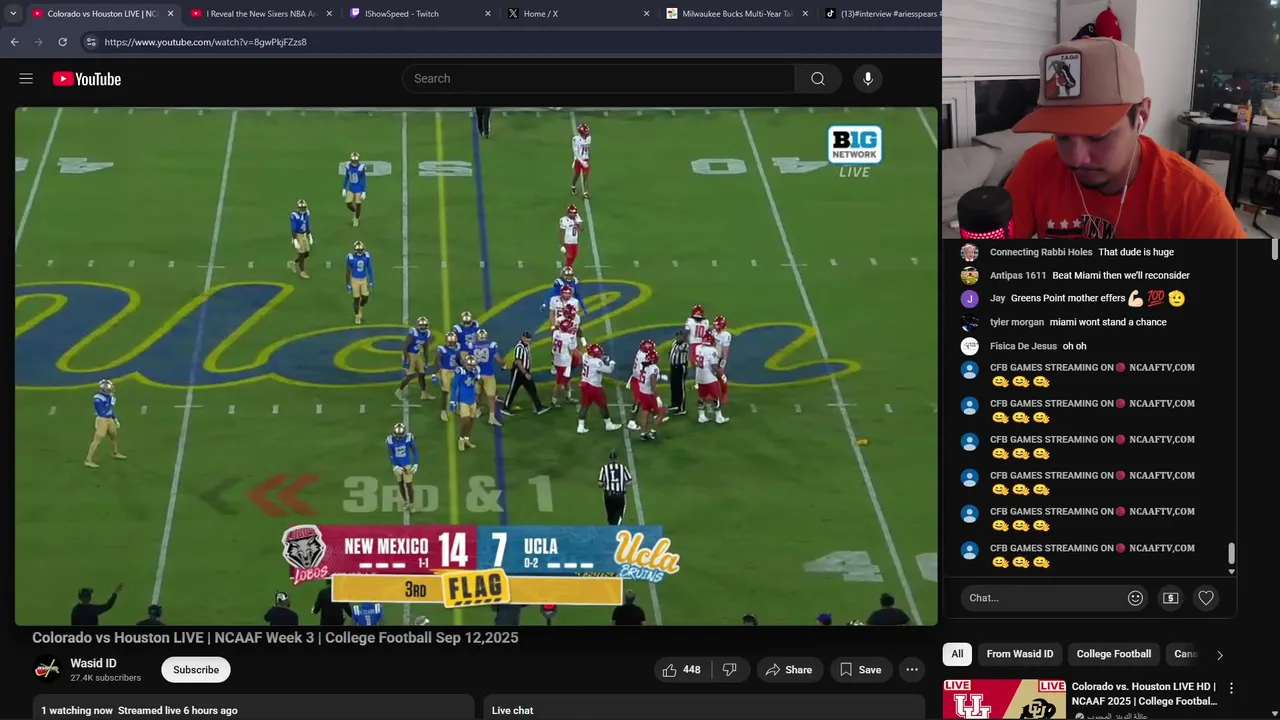1280x720 pixels.
Task: Click the browser address bar URL
Action: pyautogui.click(x=205, y=42)
